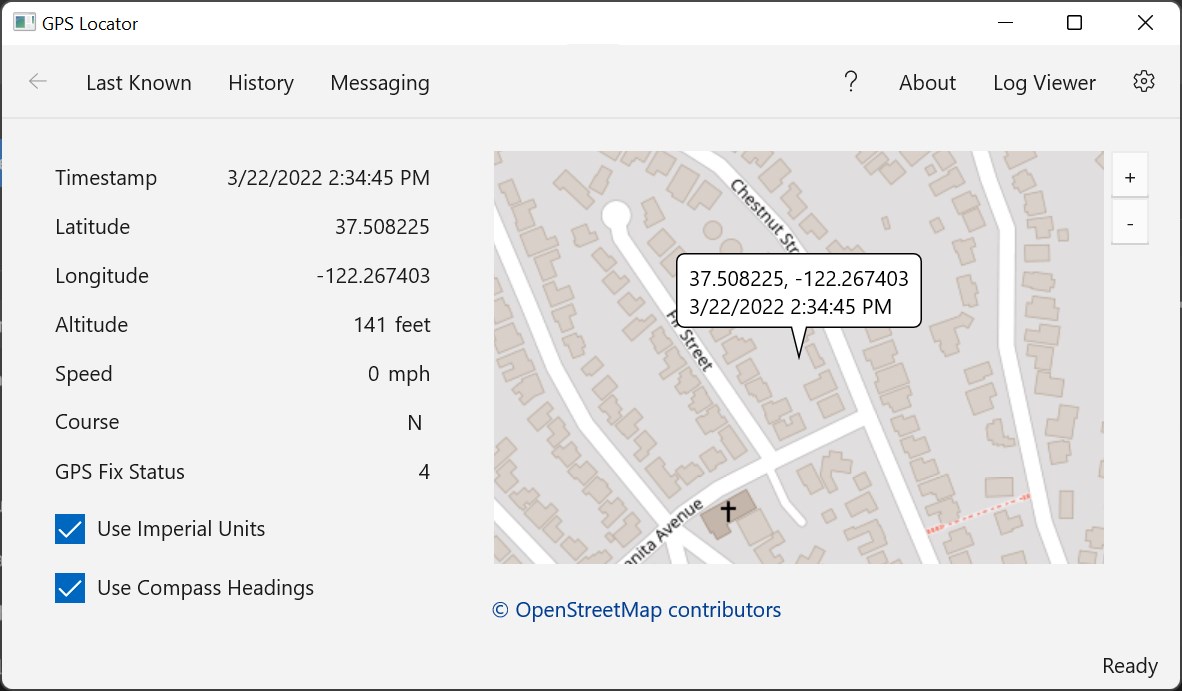The width and height of the screenshot is (1182, 691).
Task: Open the help question mark icon
Action: (851, 82)
